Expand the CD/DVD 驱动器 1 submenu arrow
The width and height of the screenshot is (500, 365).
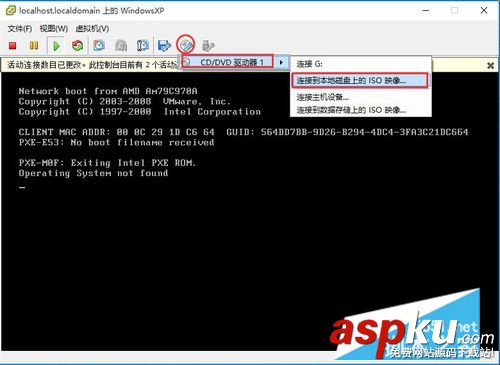tap(281, 62)
